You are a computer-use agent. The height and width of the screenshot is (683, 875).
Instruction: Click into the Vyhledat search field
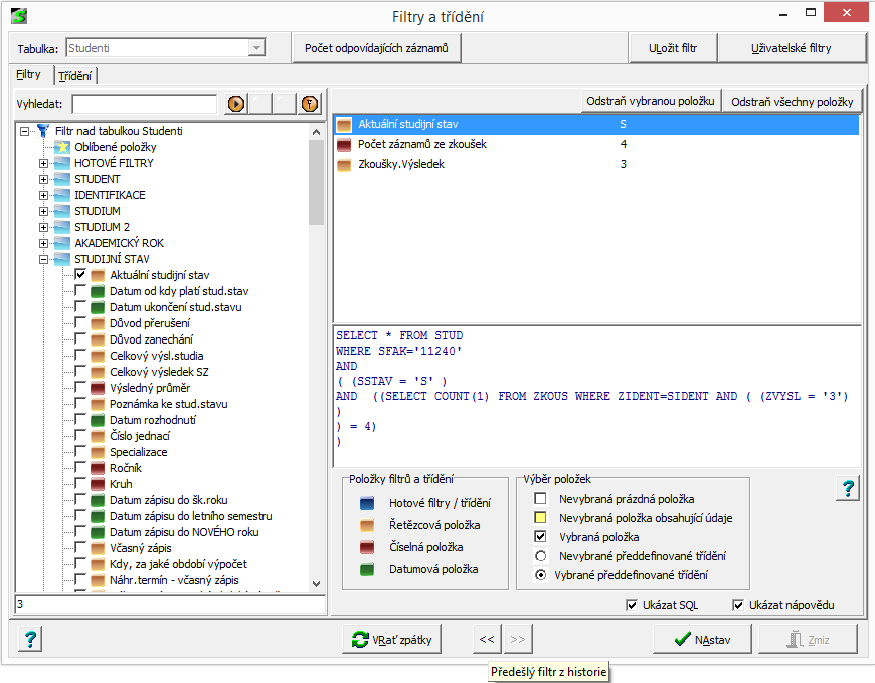pyautogui.click(x=144, y=104)
